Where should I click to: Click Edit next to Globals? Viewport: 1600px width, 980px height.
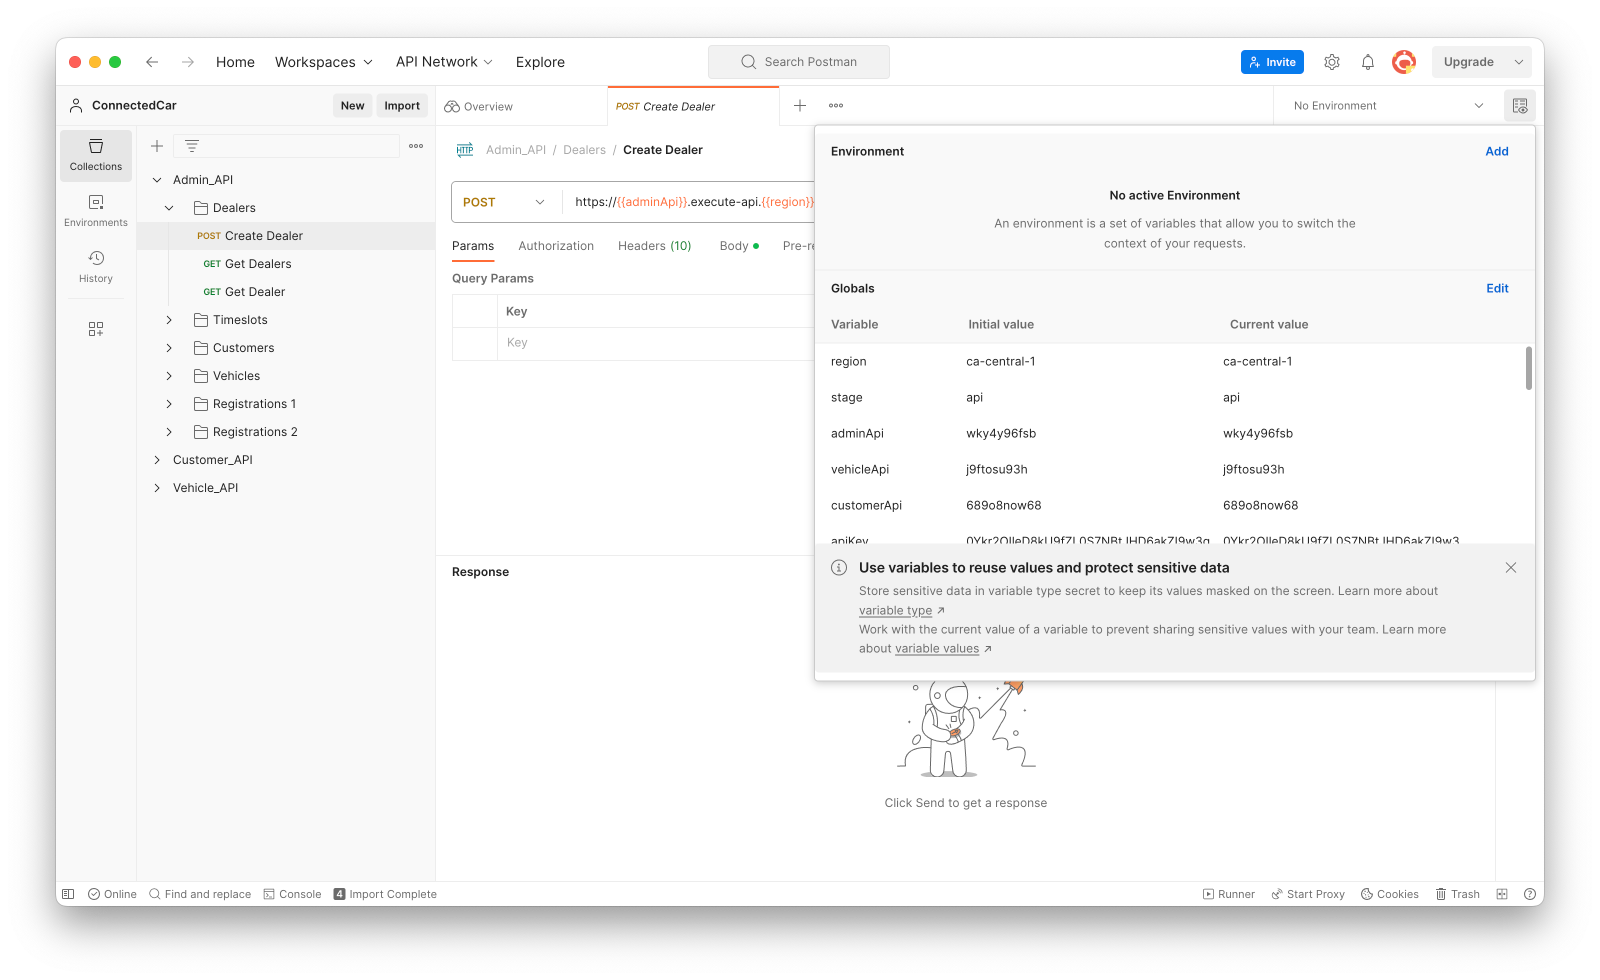[x=1497, y=289]
